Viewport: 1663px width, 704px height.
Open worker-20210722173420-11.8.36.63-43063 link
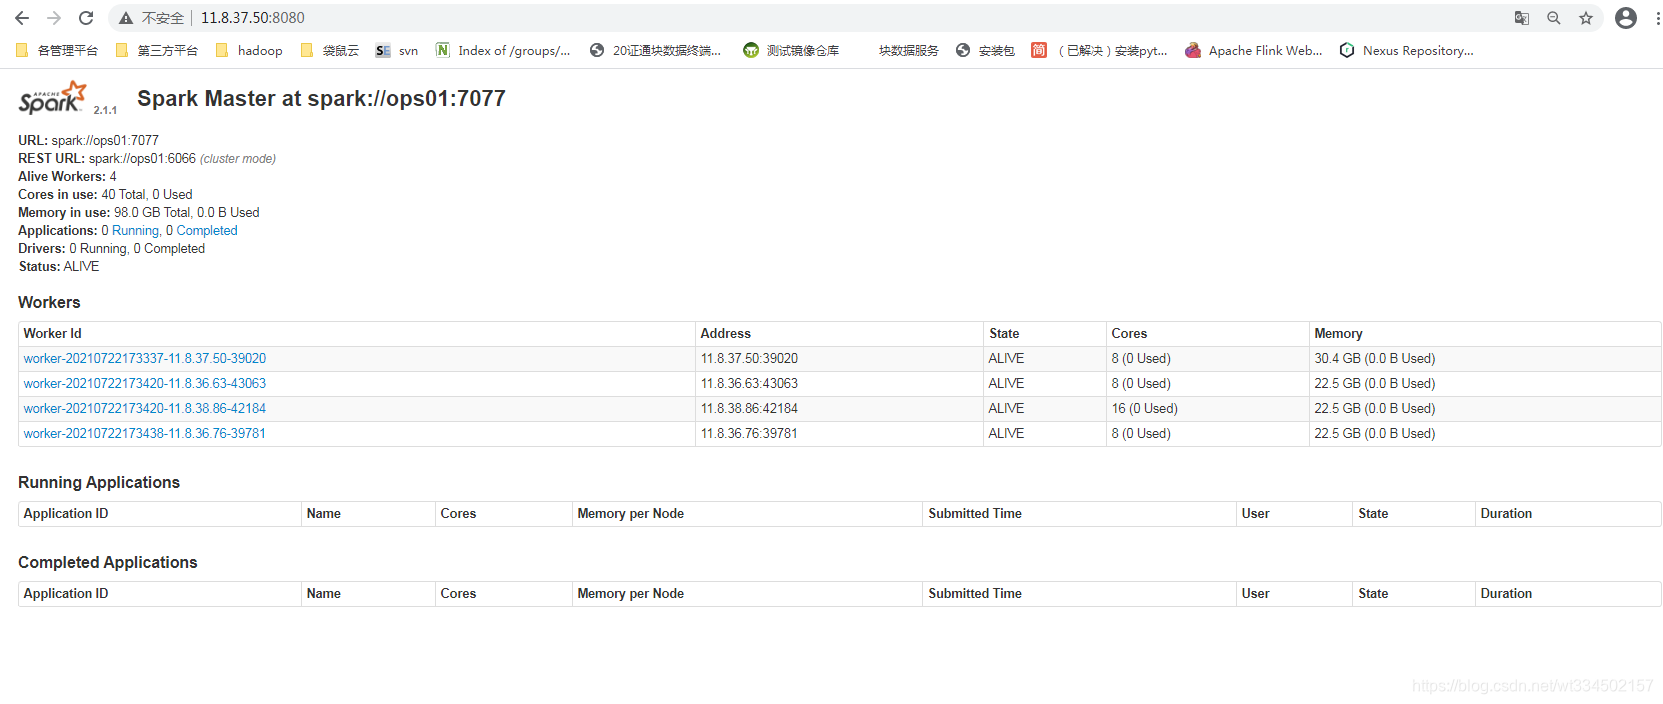145,383
